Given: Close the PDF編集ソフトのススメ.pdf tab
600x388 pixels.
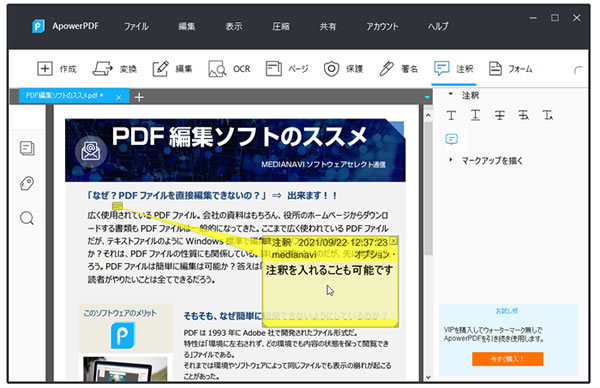Looking at the screenshot, I should 119,97.
